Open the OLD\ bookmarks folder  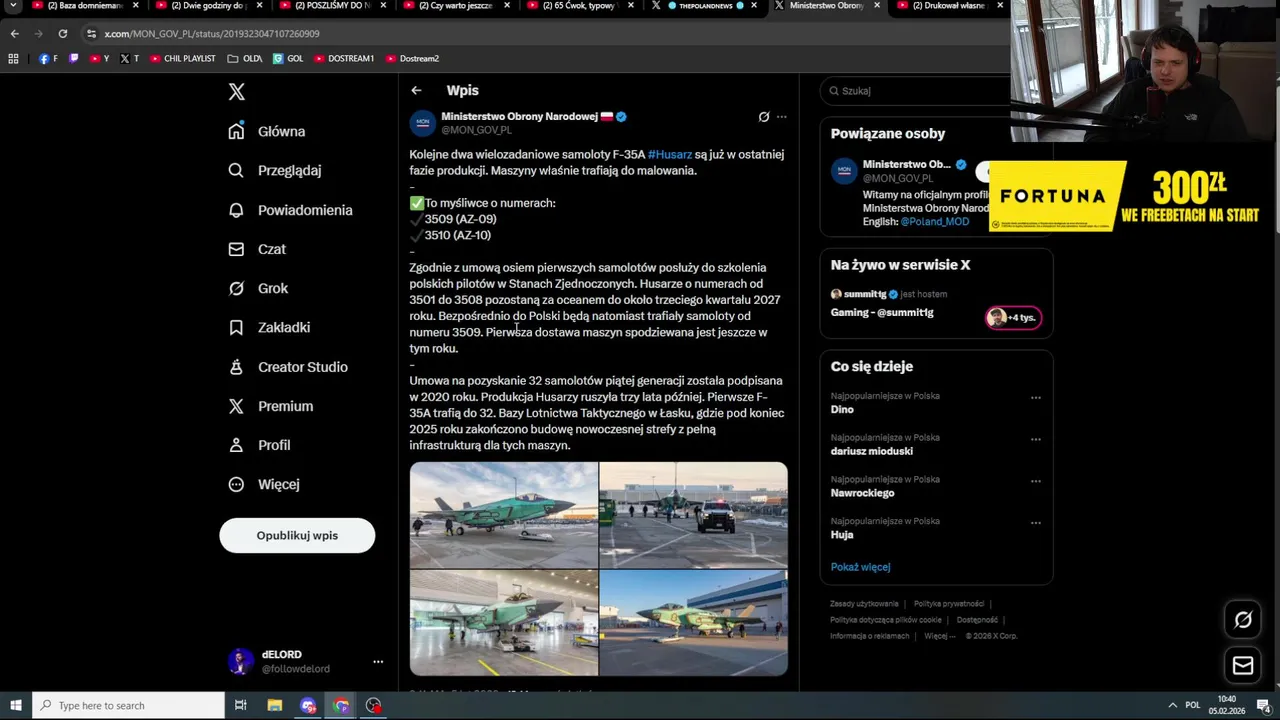245,59
